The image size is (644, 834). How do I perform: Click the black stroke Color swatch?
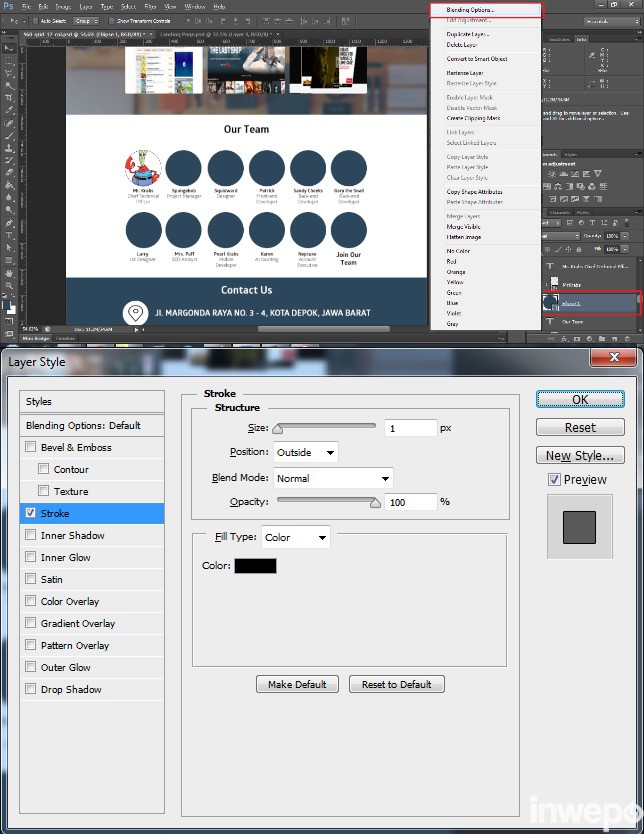click(x=255, y=566)
